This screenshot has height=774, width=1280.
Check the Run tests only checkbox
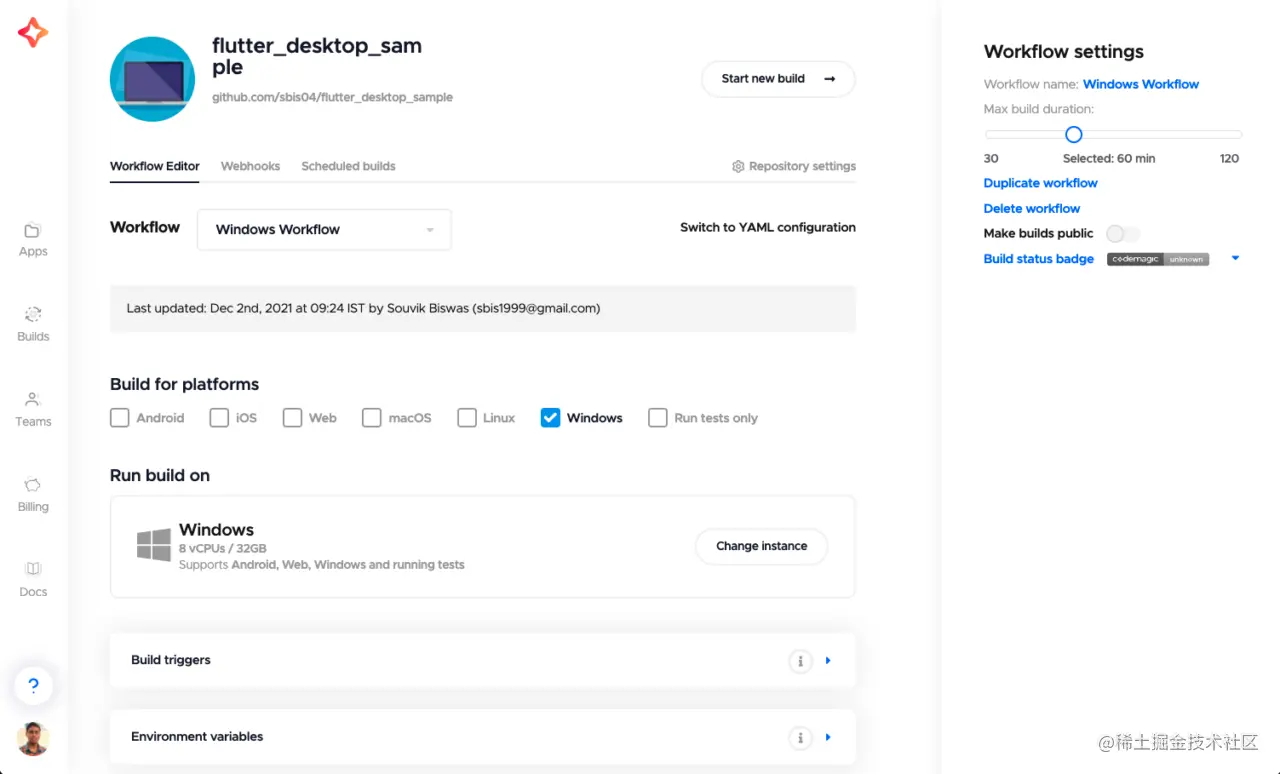pos(658,418)
